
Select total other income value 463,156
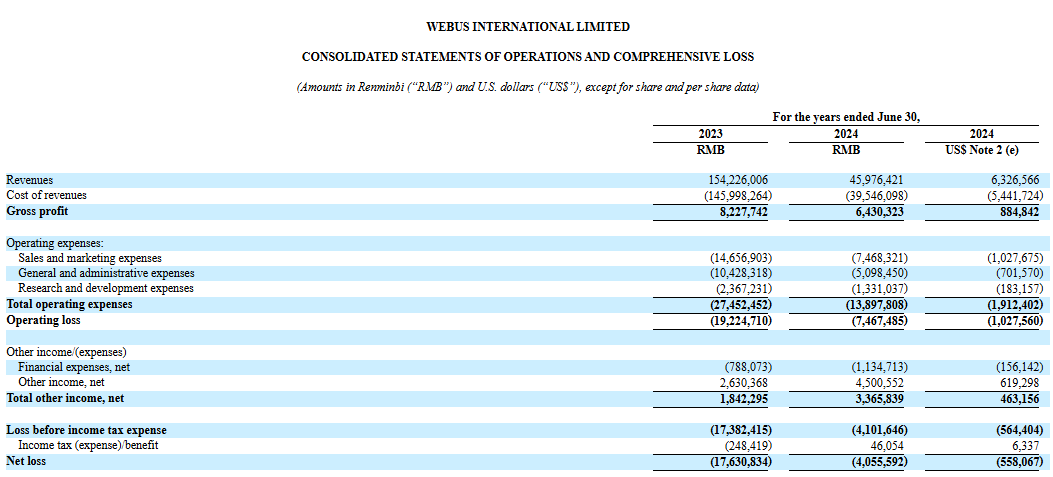[1018, 398]
